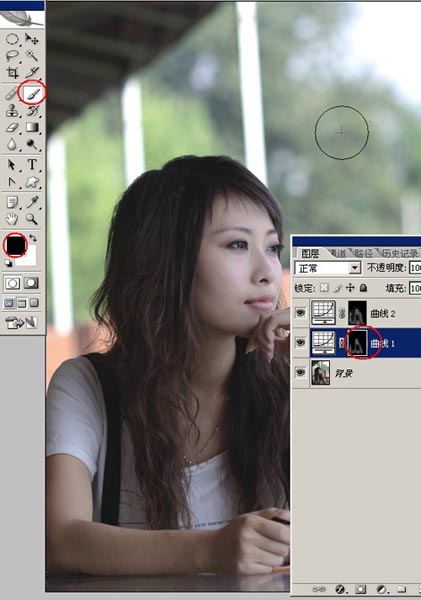Select the Gradient tool

[32, 127]
